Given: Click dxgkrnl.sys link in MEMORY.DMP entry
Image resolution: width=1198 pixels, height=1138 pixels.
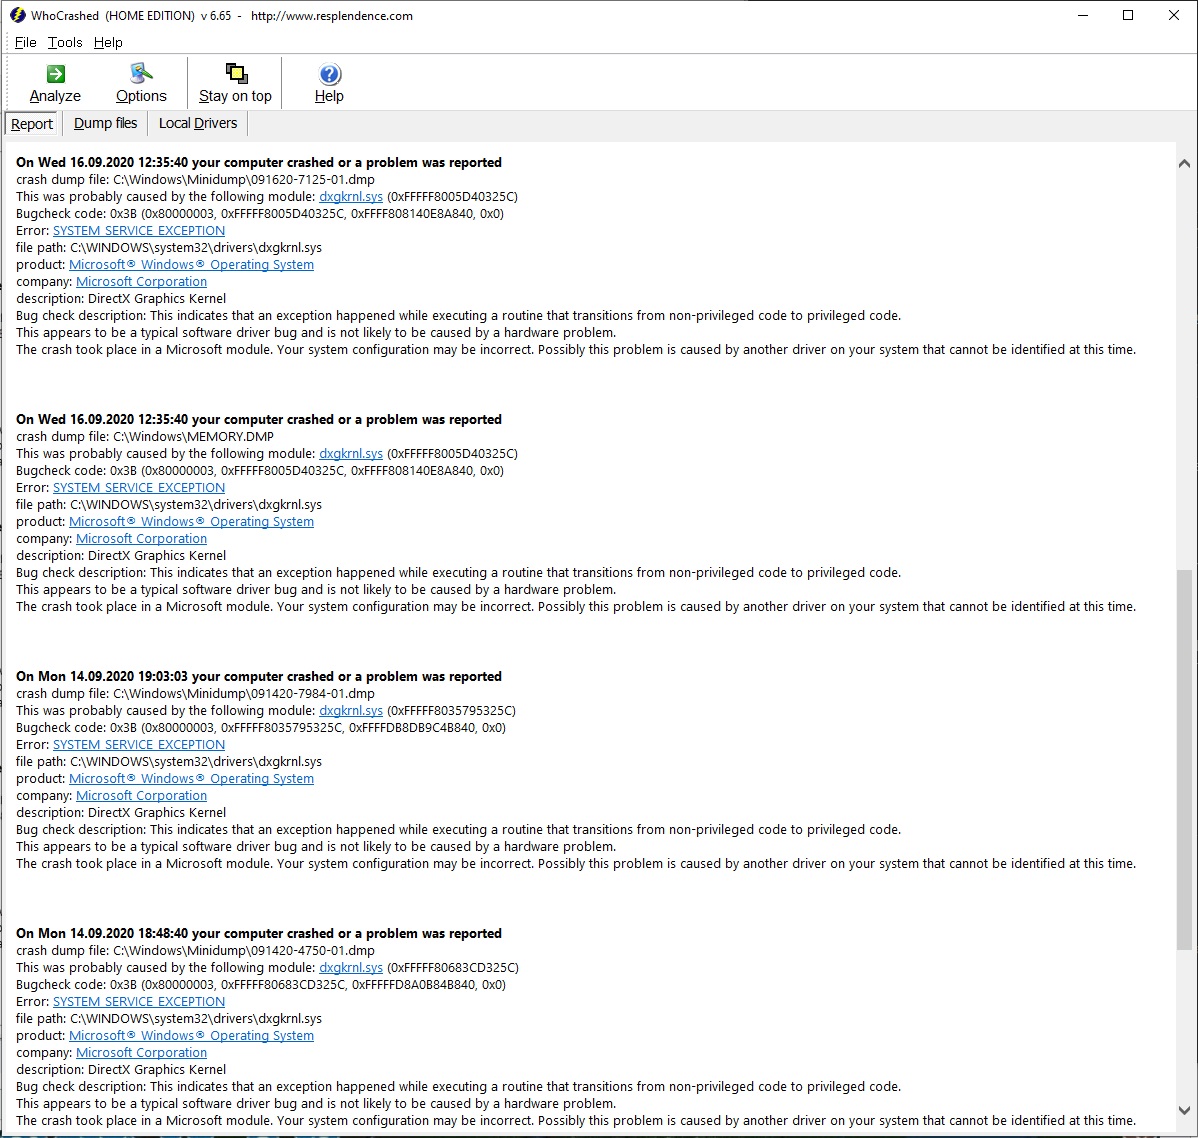Looking at the screenshot, I should click(x=351, y=453).
